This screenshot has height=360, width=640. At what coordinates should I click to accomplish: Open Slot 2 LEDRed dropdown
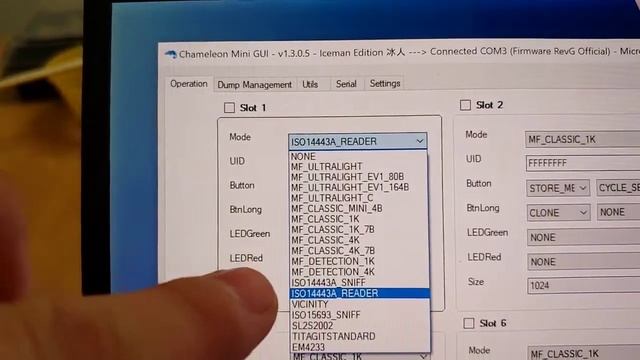[x=584, y=262]
